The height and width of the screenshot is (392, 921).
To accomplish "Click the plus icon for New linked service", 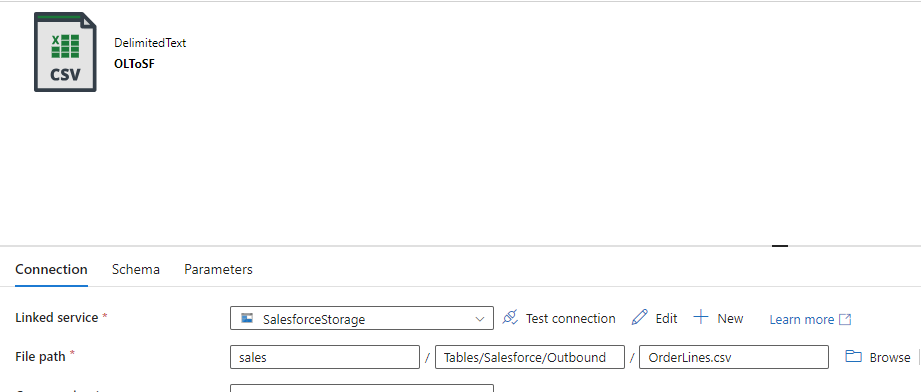I will click(x=701, y=317).
